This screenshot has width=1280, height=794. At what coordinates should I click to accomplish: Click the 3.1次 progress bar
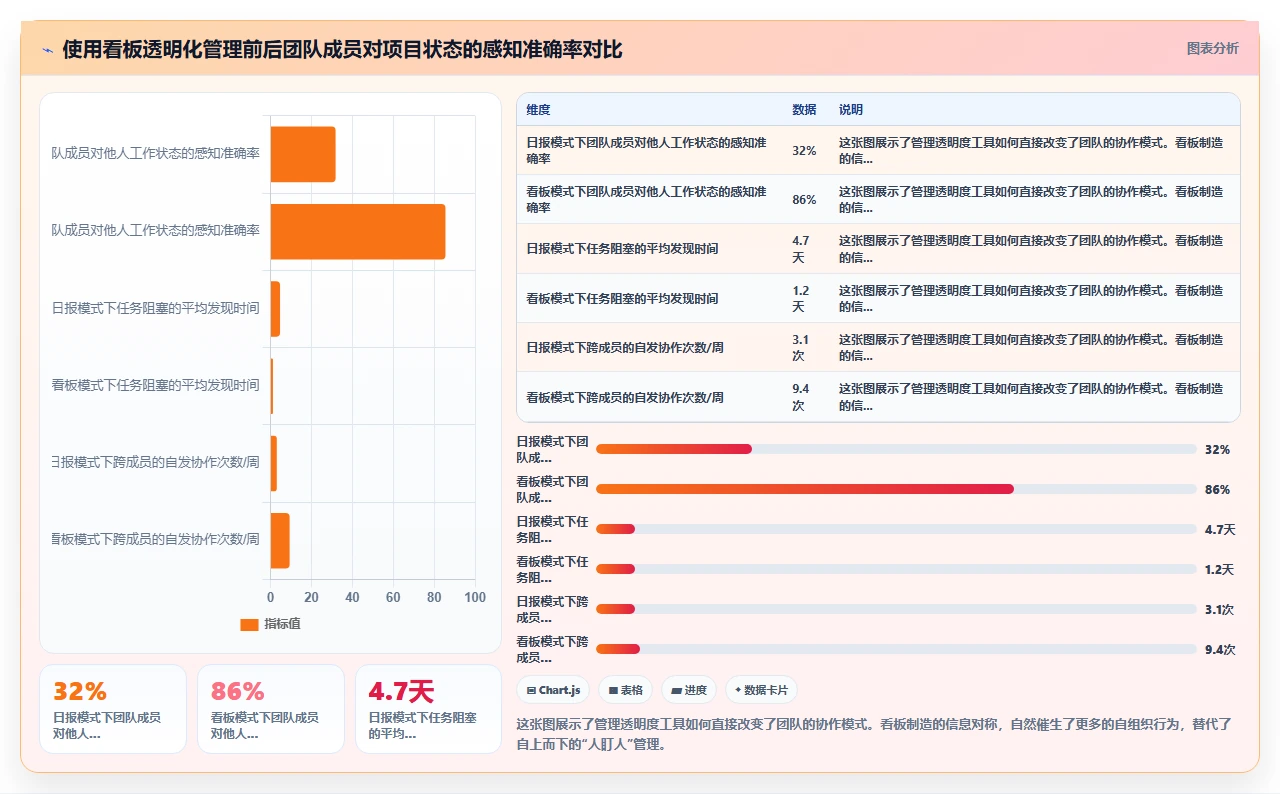(896, 609)
